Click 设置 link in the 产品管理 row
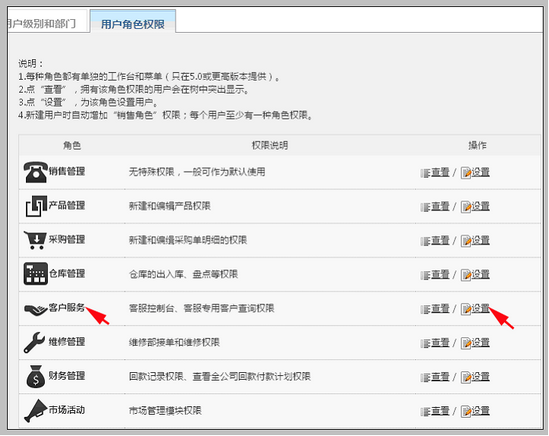The width and height of the screenshot is (549, 436). point(481,206)
